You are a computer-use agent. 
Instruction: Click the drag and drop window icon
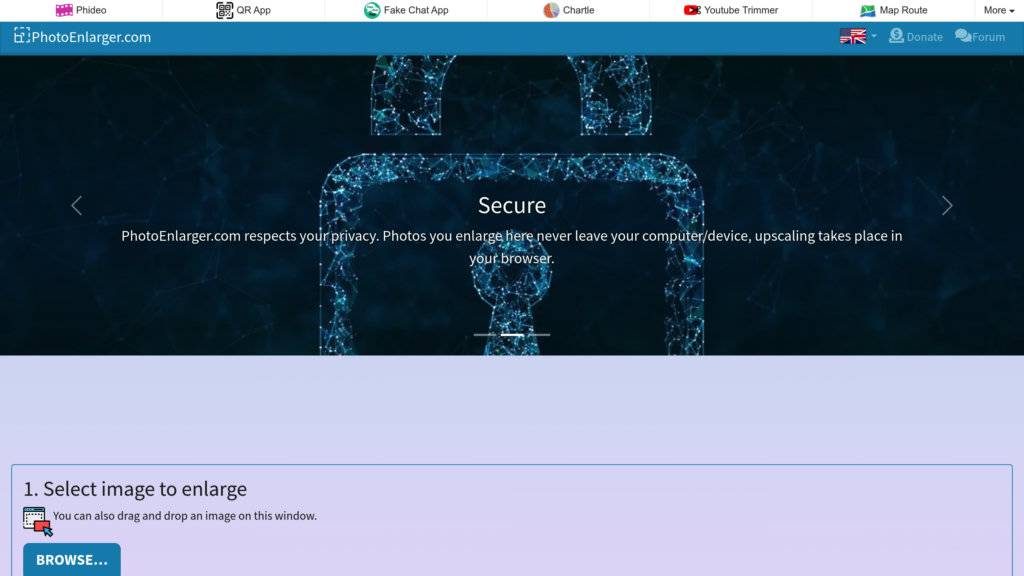(x=37, y=520)
